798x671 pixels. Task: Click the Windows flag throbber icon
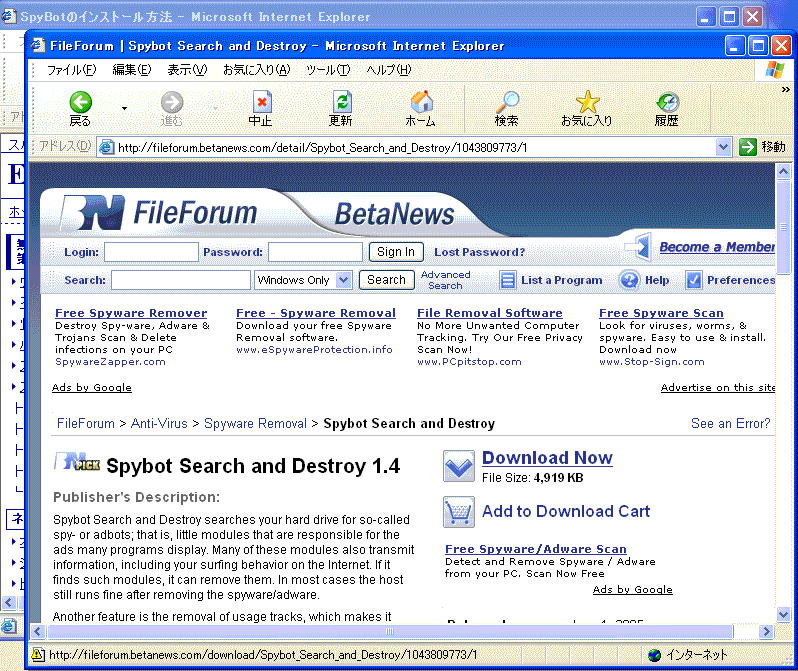point(775,70)
